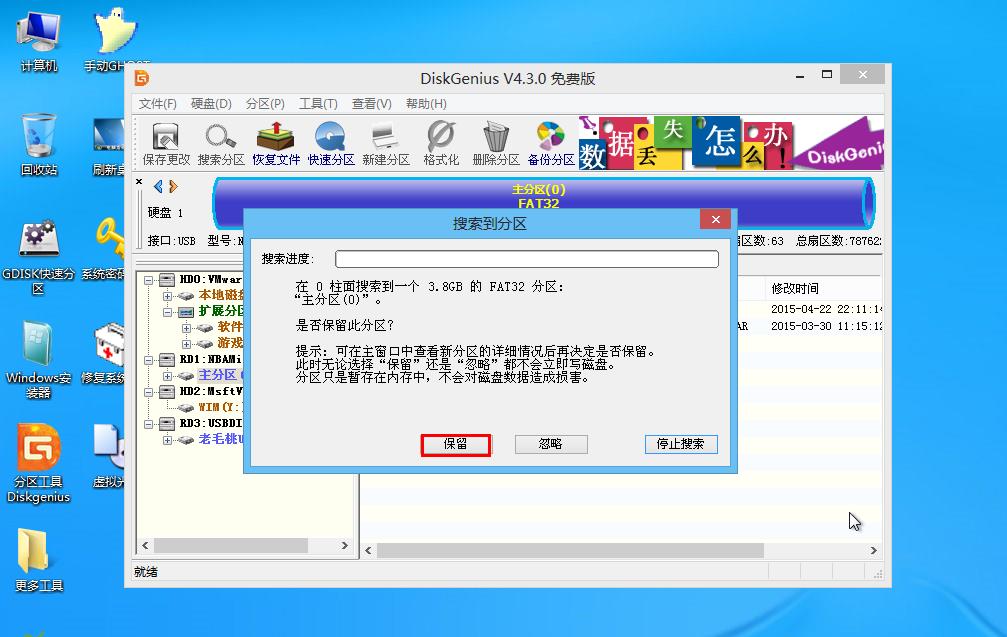Start 快速分区 (Quick Partition) tool
This screenshot has height=637, width=1007.
pyautogui.click(x=330, y=141)
